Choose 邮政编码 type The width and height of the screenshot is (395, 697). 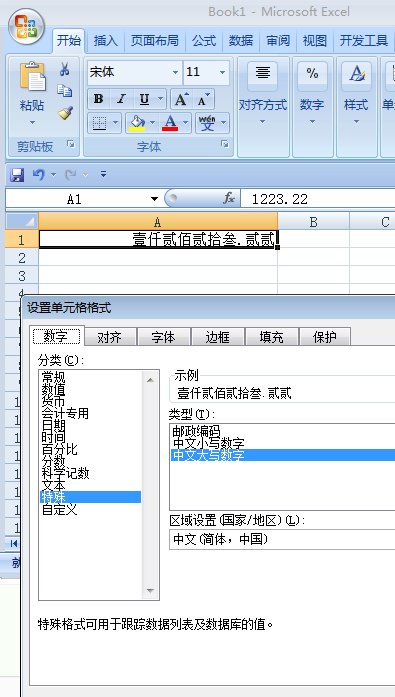tap(196, 431)
